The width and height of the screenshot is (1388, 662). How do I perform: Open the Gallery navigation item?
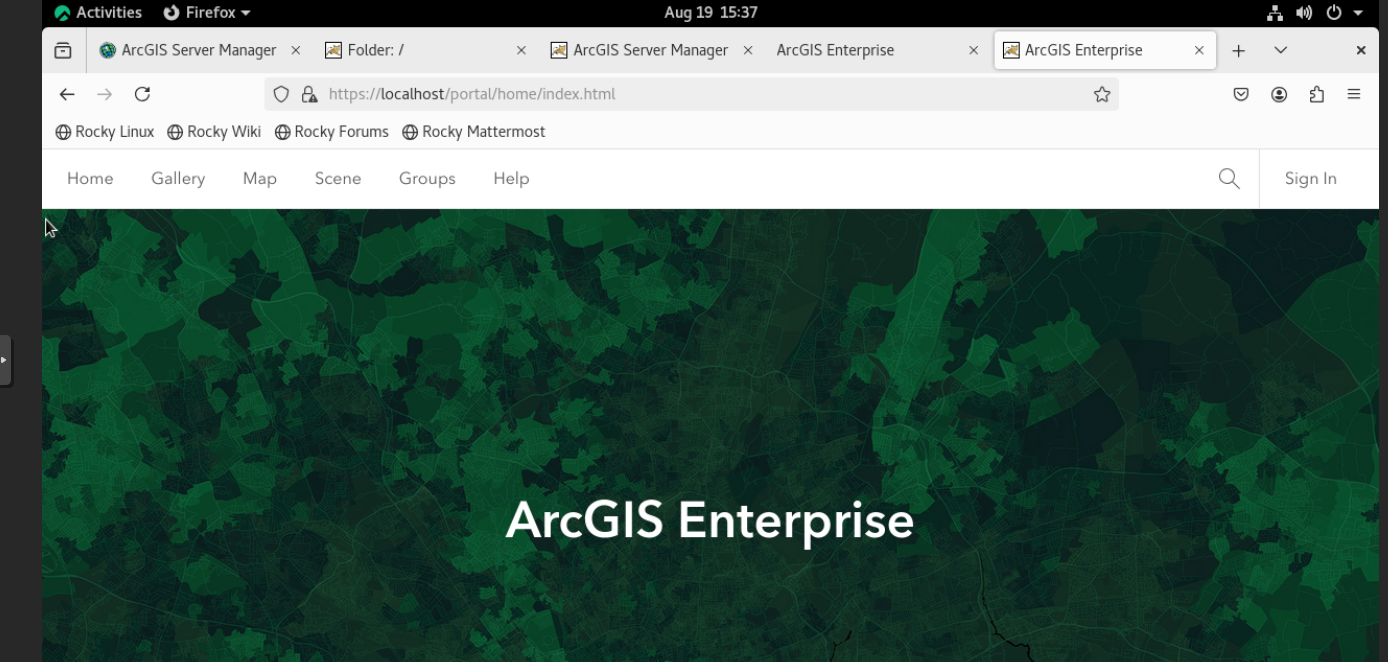point(178,178)
